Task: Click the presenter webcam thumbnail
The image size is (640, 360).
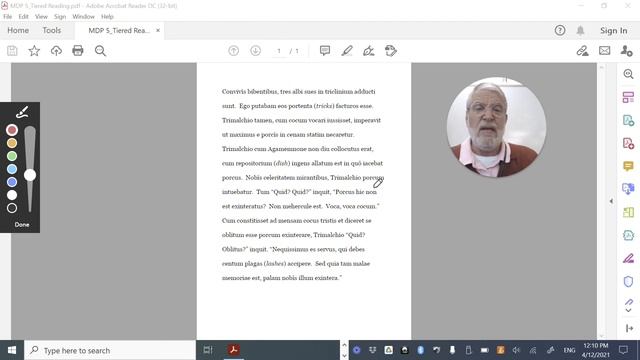Action: [x=496, y=127]
